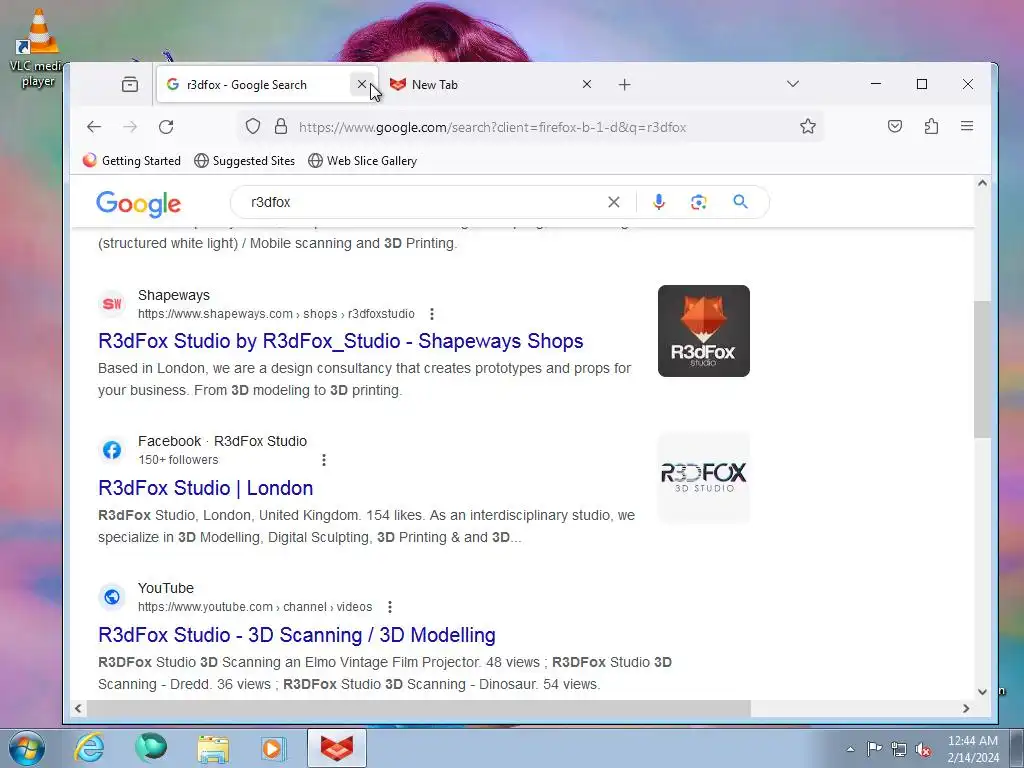This screenshot has width=1024, height=768.
Task: Open the taskbar clock showing 12:44 AM
Action: tap(973, 749)
